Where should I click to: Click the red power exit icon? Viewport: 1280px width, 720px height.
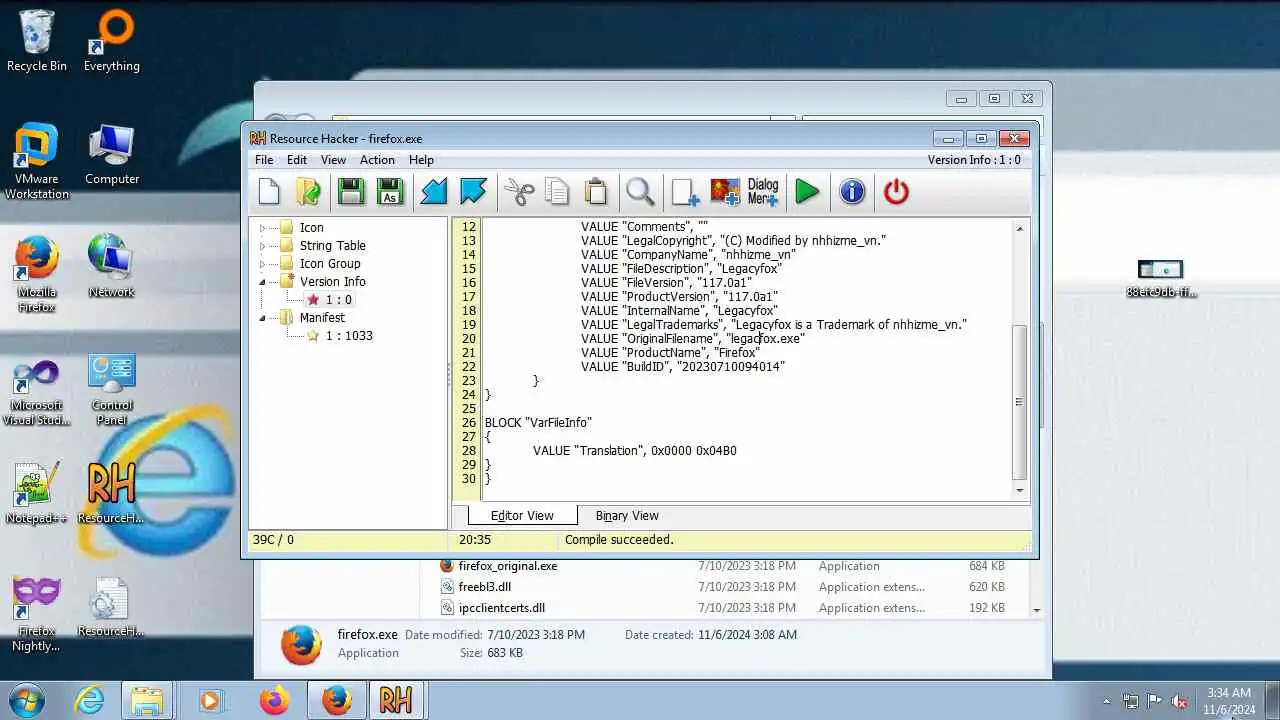click(896, 191)
